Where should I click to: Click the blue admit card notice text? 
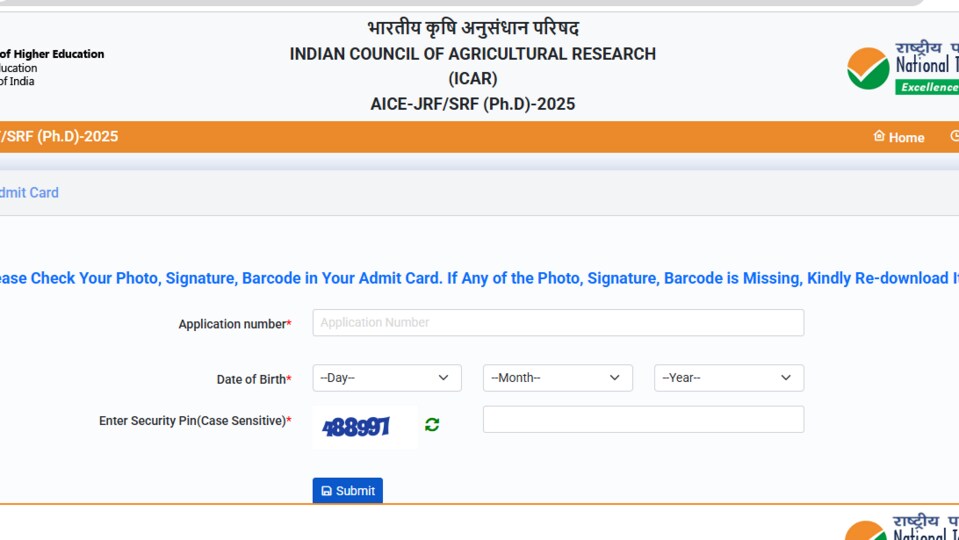tap(480, 278)
